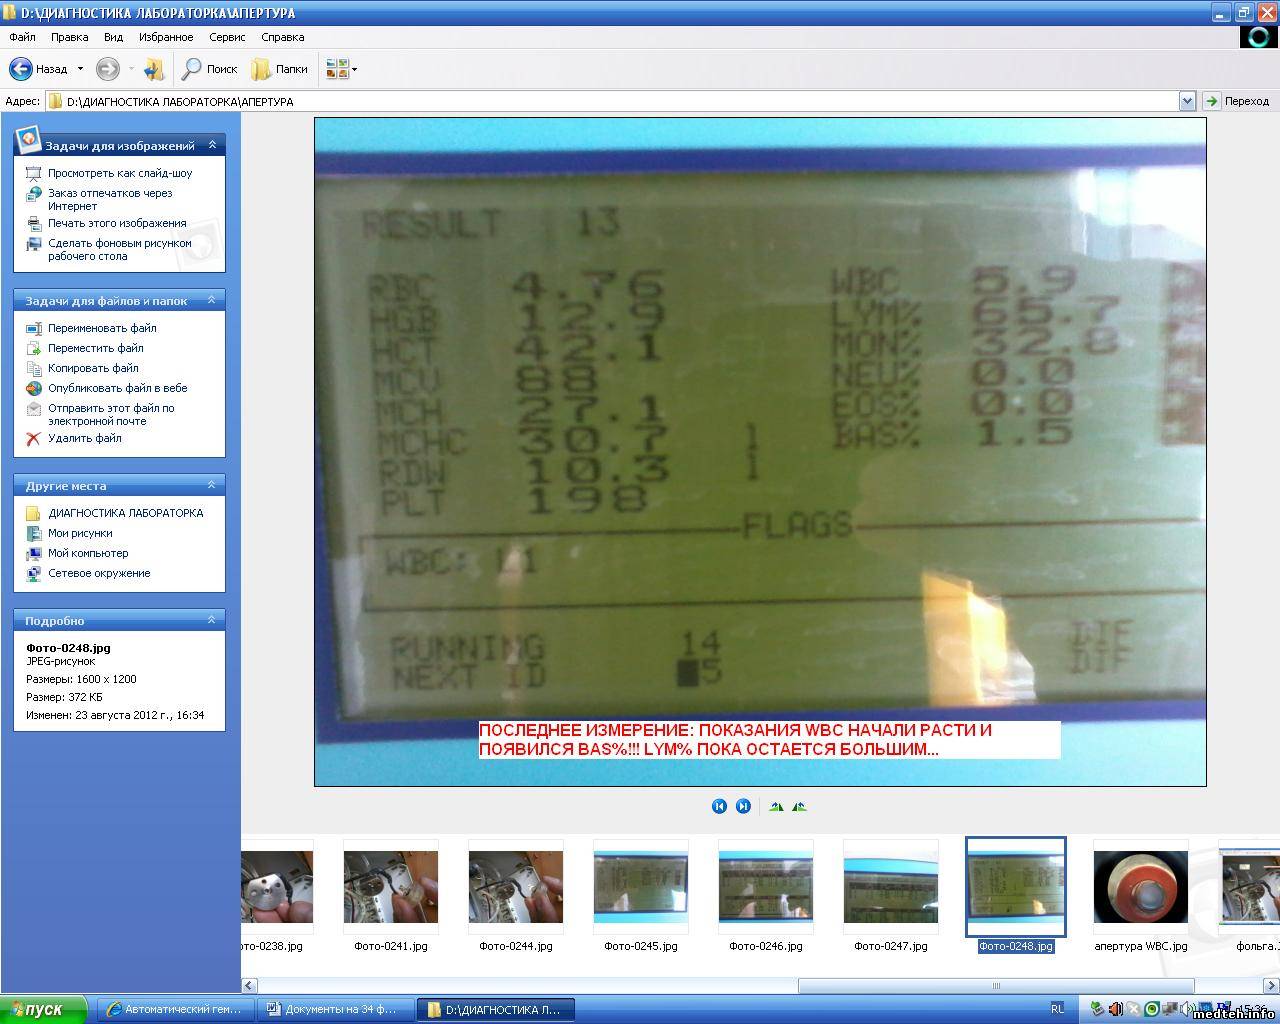Show next image in filmstrip viewer
Screen dimensions: 1280x1024
coord(743,806)
